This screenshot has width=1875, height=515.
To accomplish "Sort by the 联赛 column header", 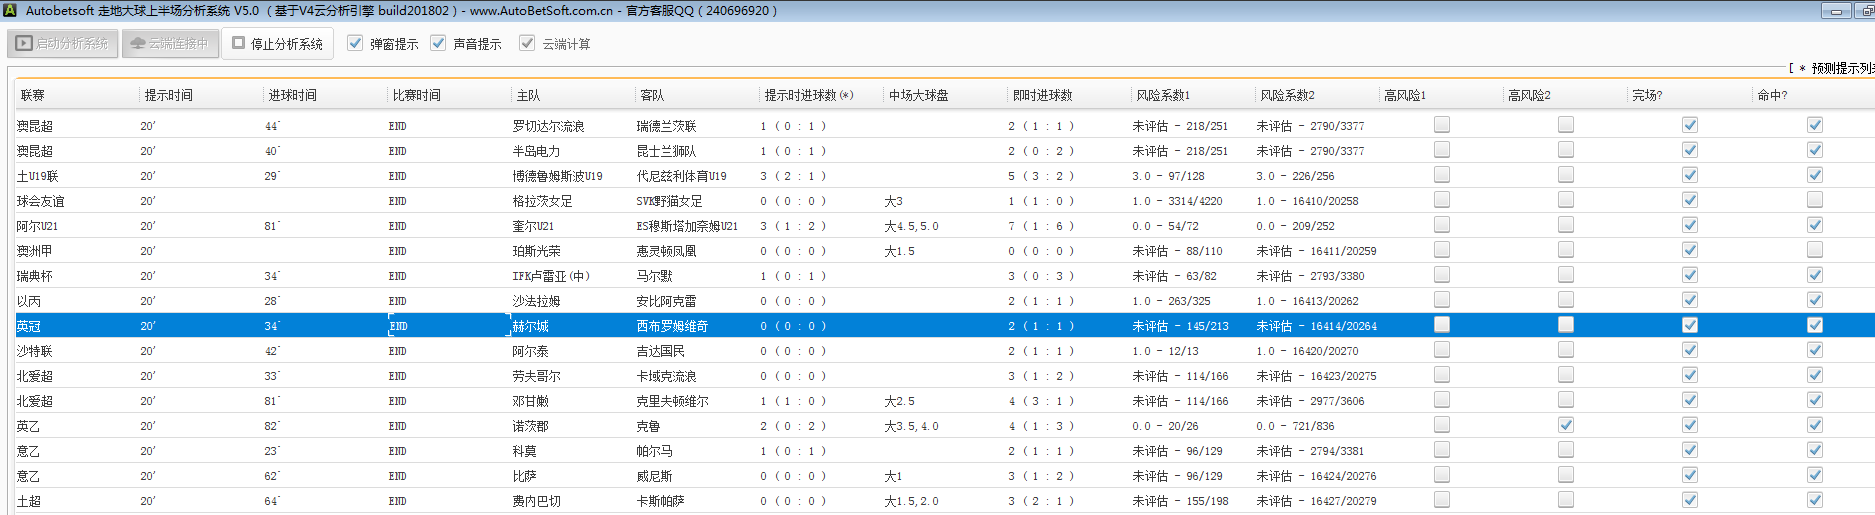I will pos(33,95).
